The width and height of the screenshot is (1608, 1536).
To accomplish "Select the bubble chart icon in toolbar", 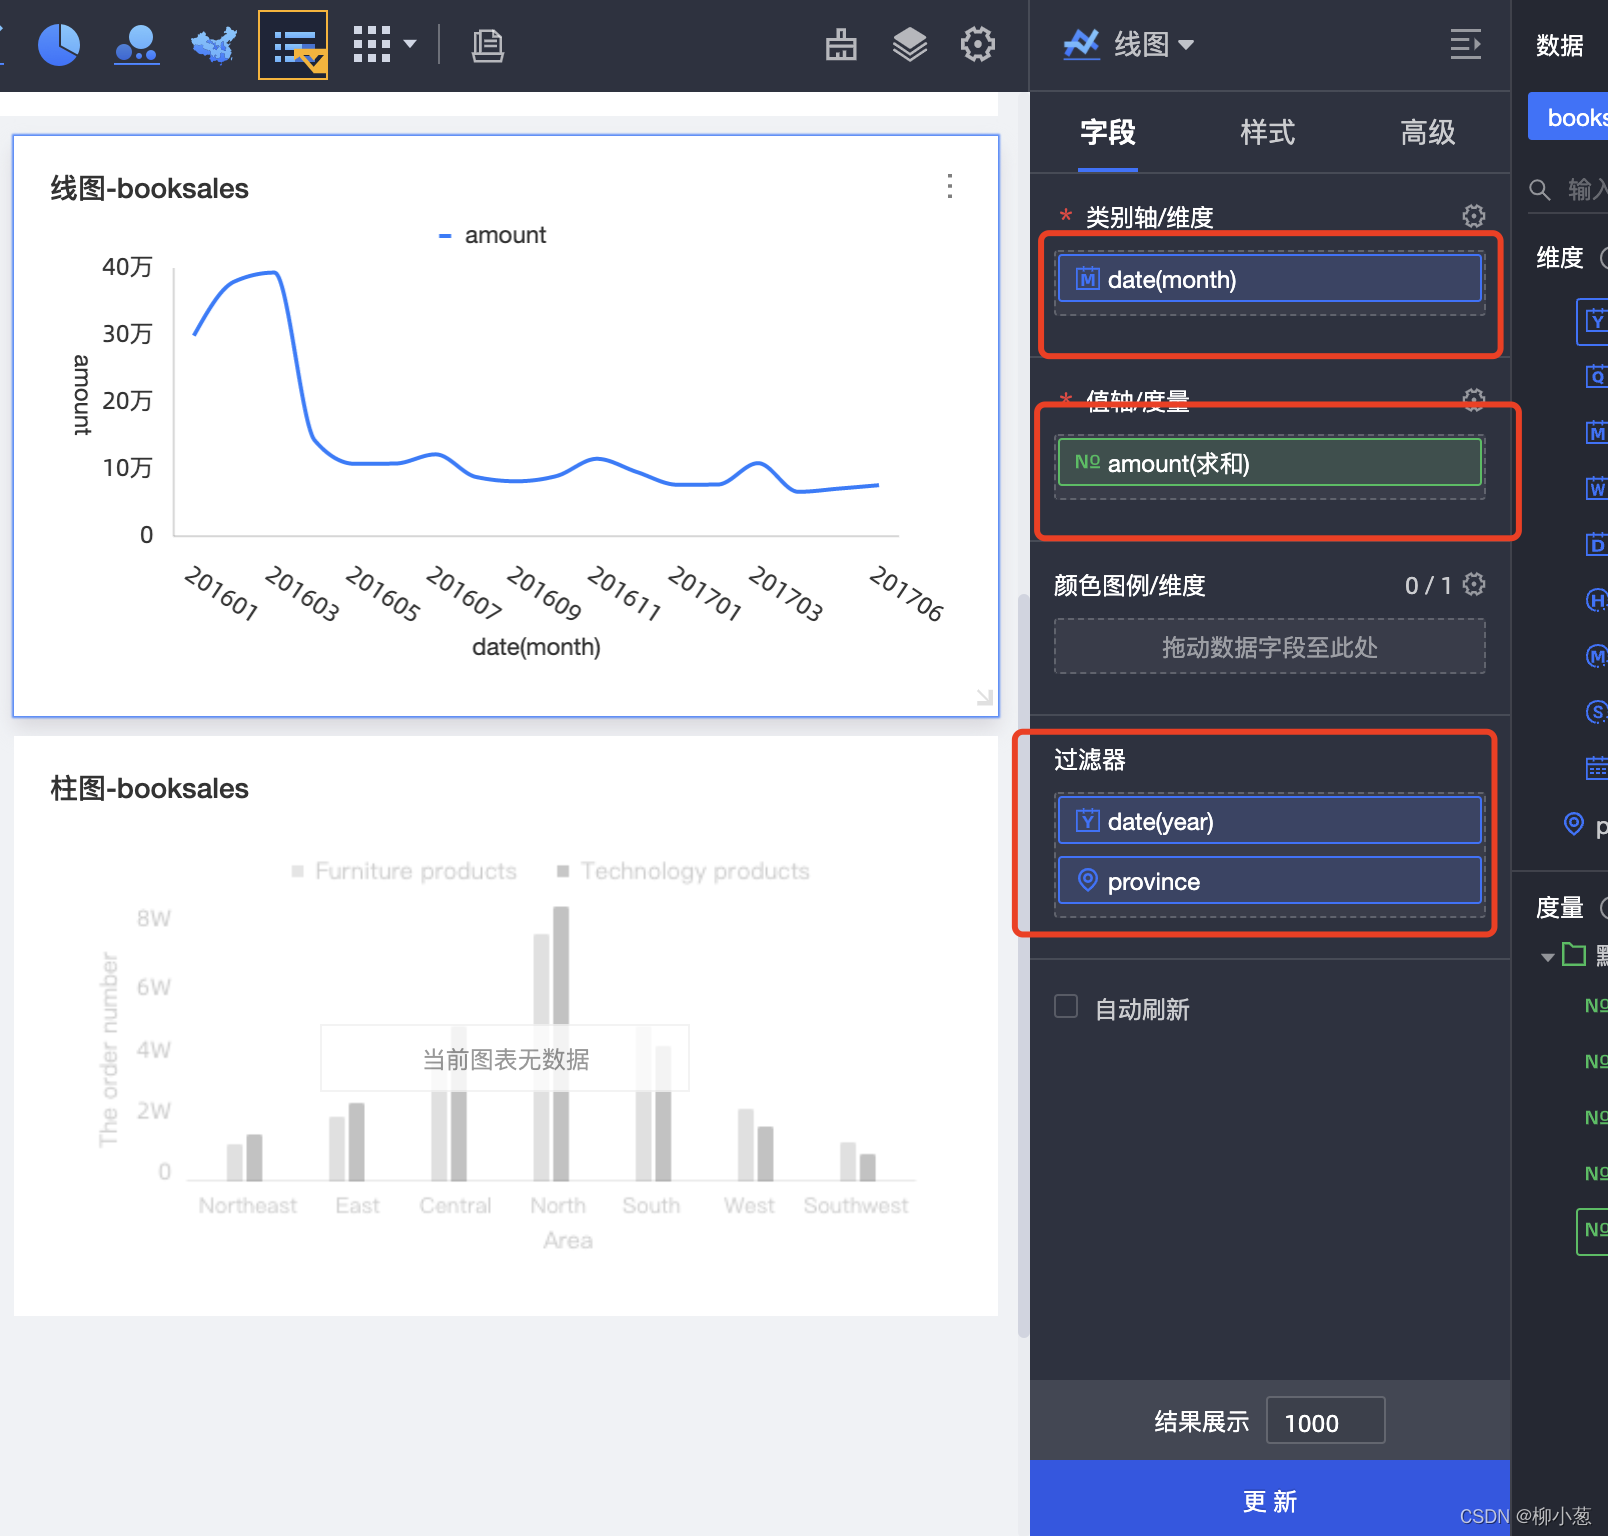I will [137, 45].
